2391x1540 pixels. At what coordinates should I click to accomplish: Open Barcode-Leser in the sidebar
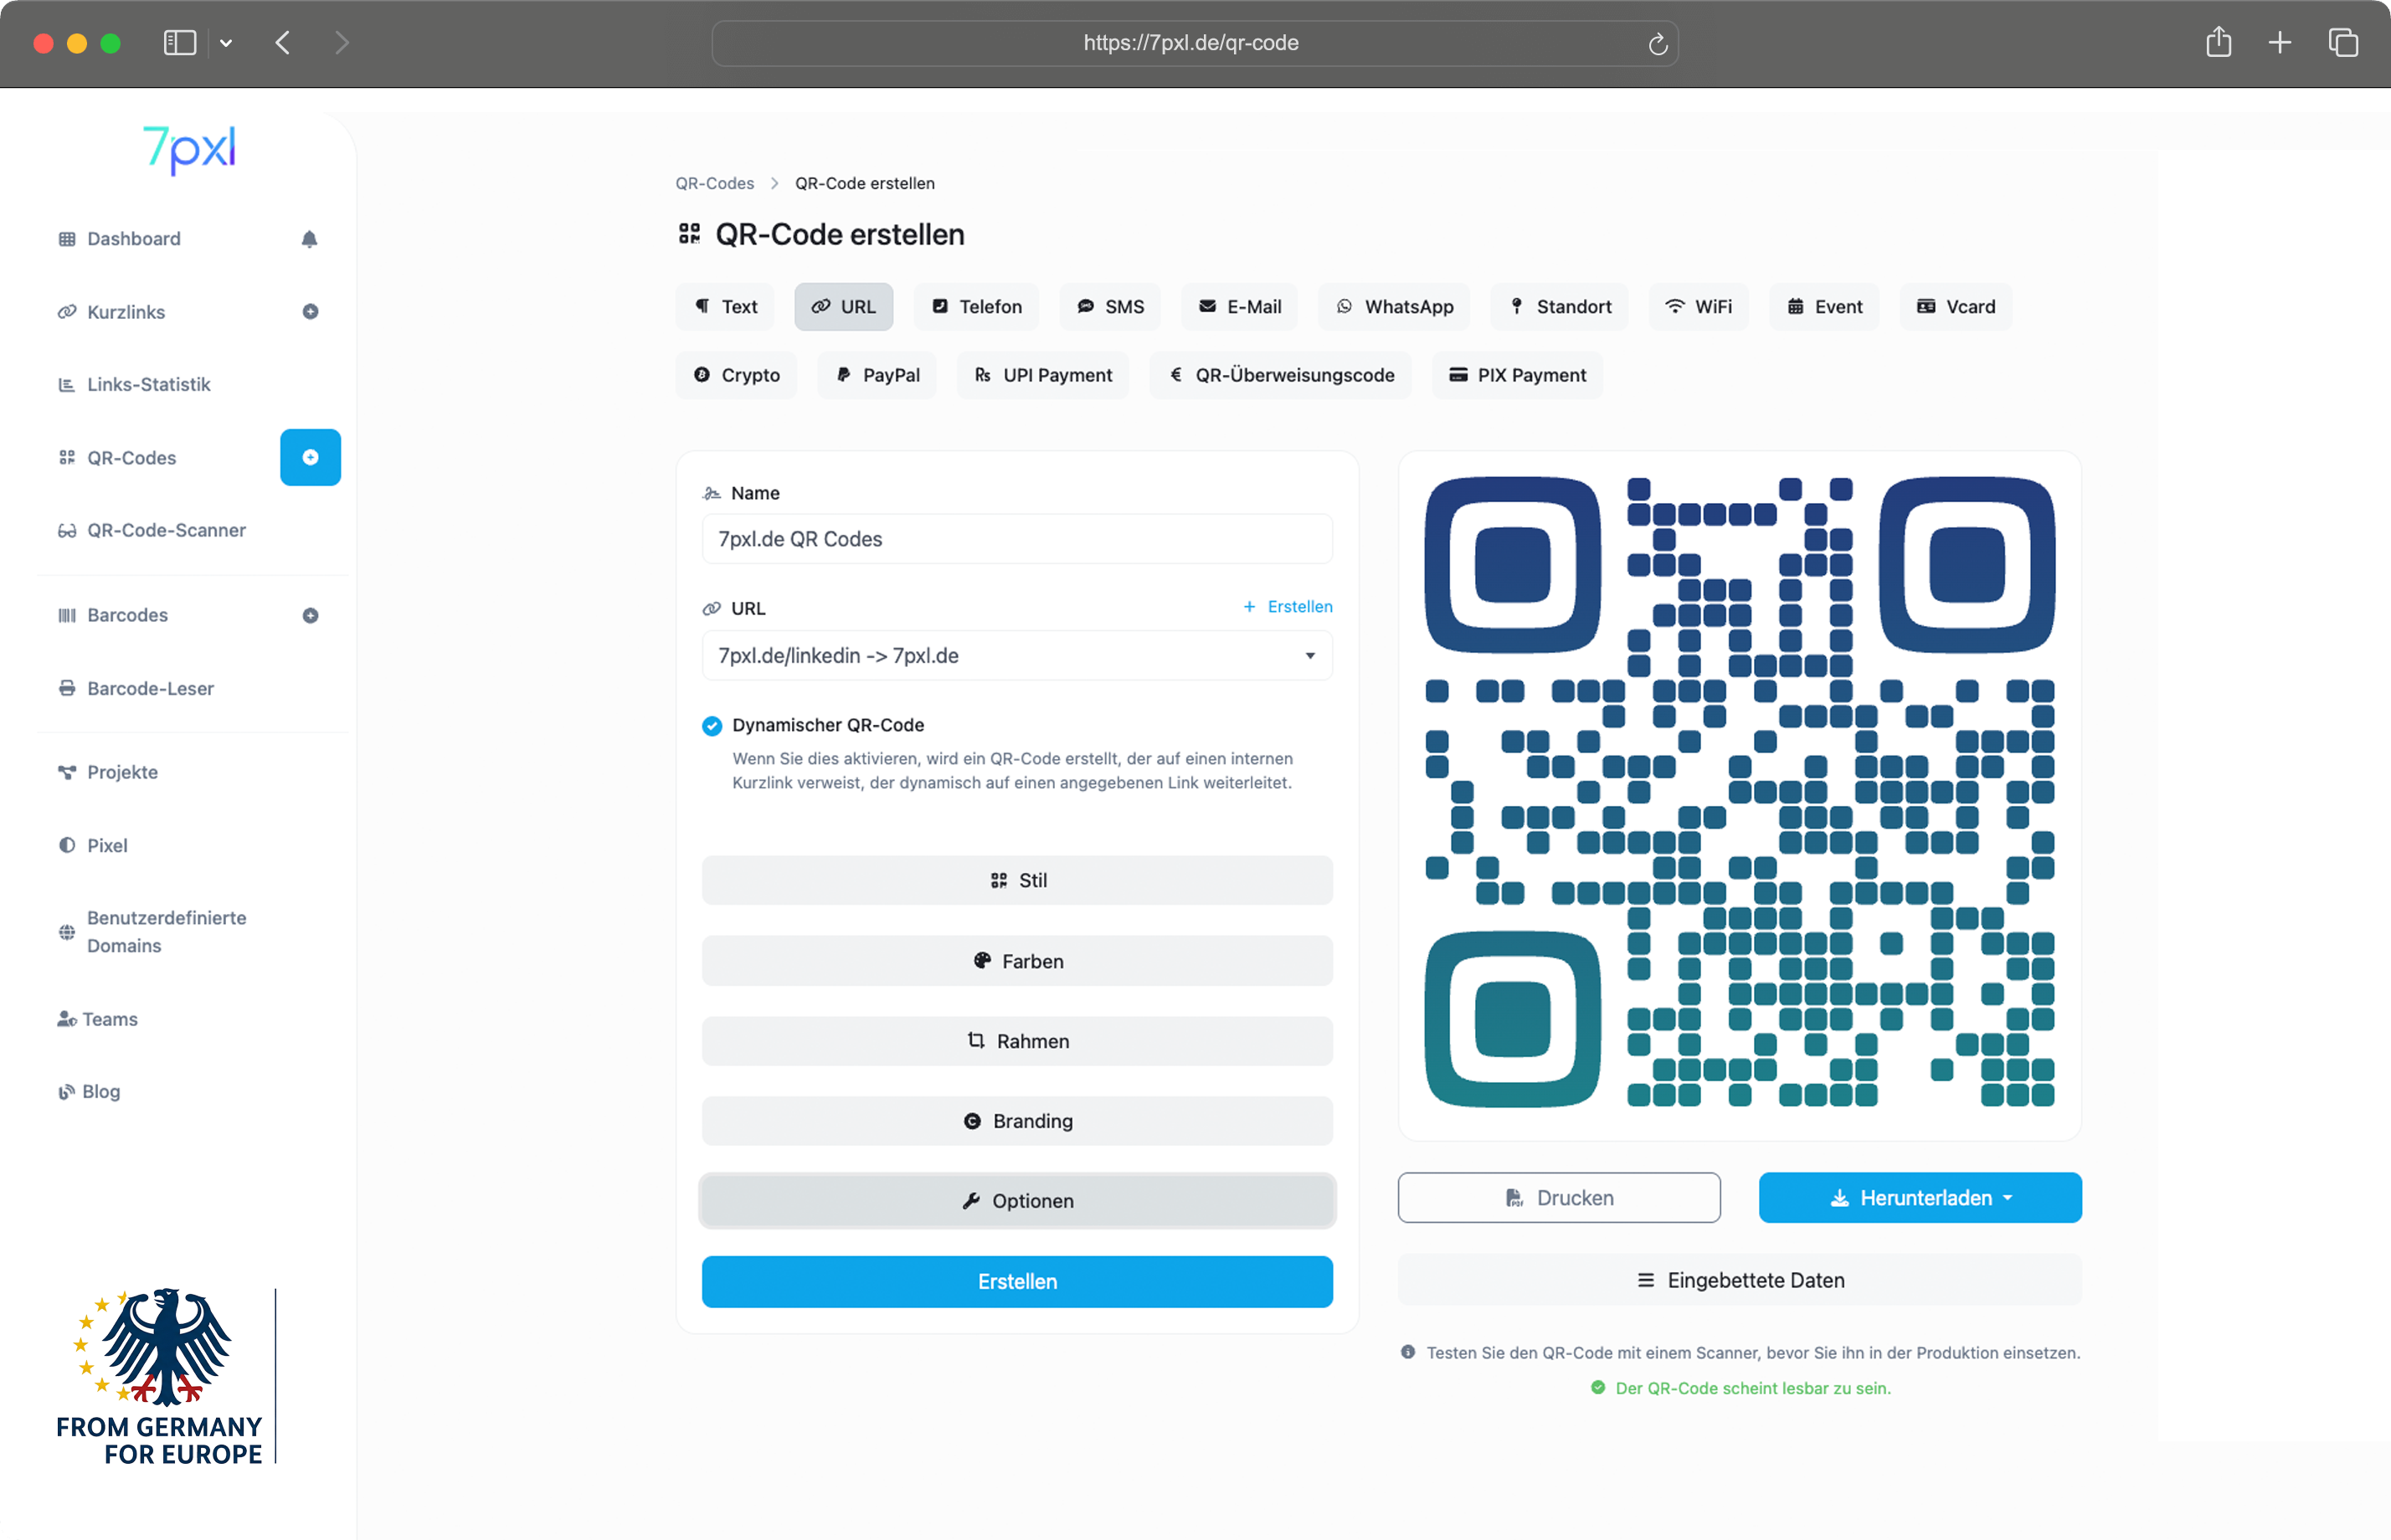tap(150, 688)
